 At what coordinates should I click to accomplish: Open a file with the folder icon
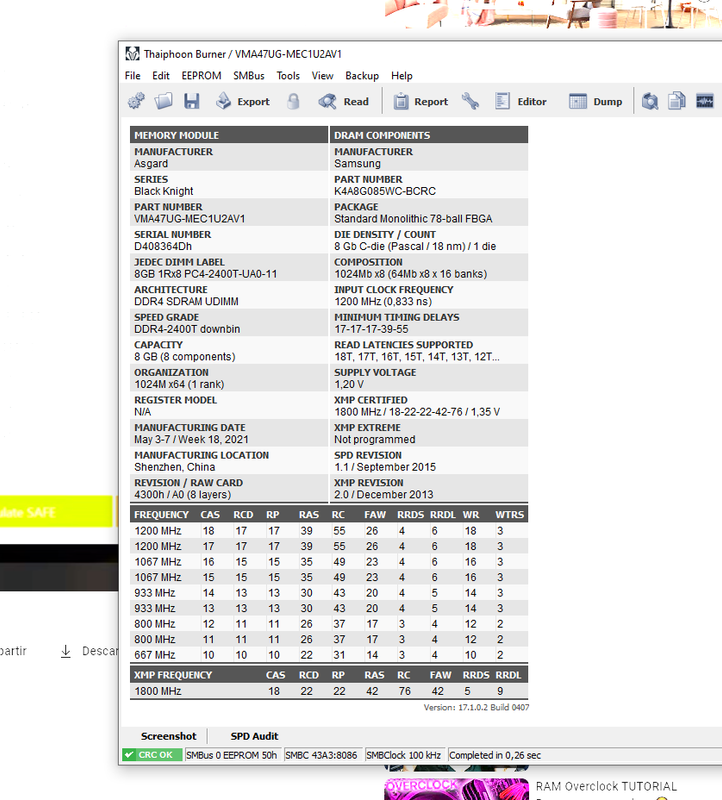coord(164,101)
